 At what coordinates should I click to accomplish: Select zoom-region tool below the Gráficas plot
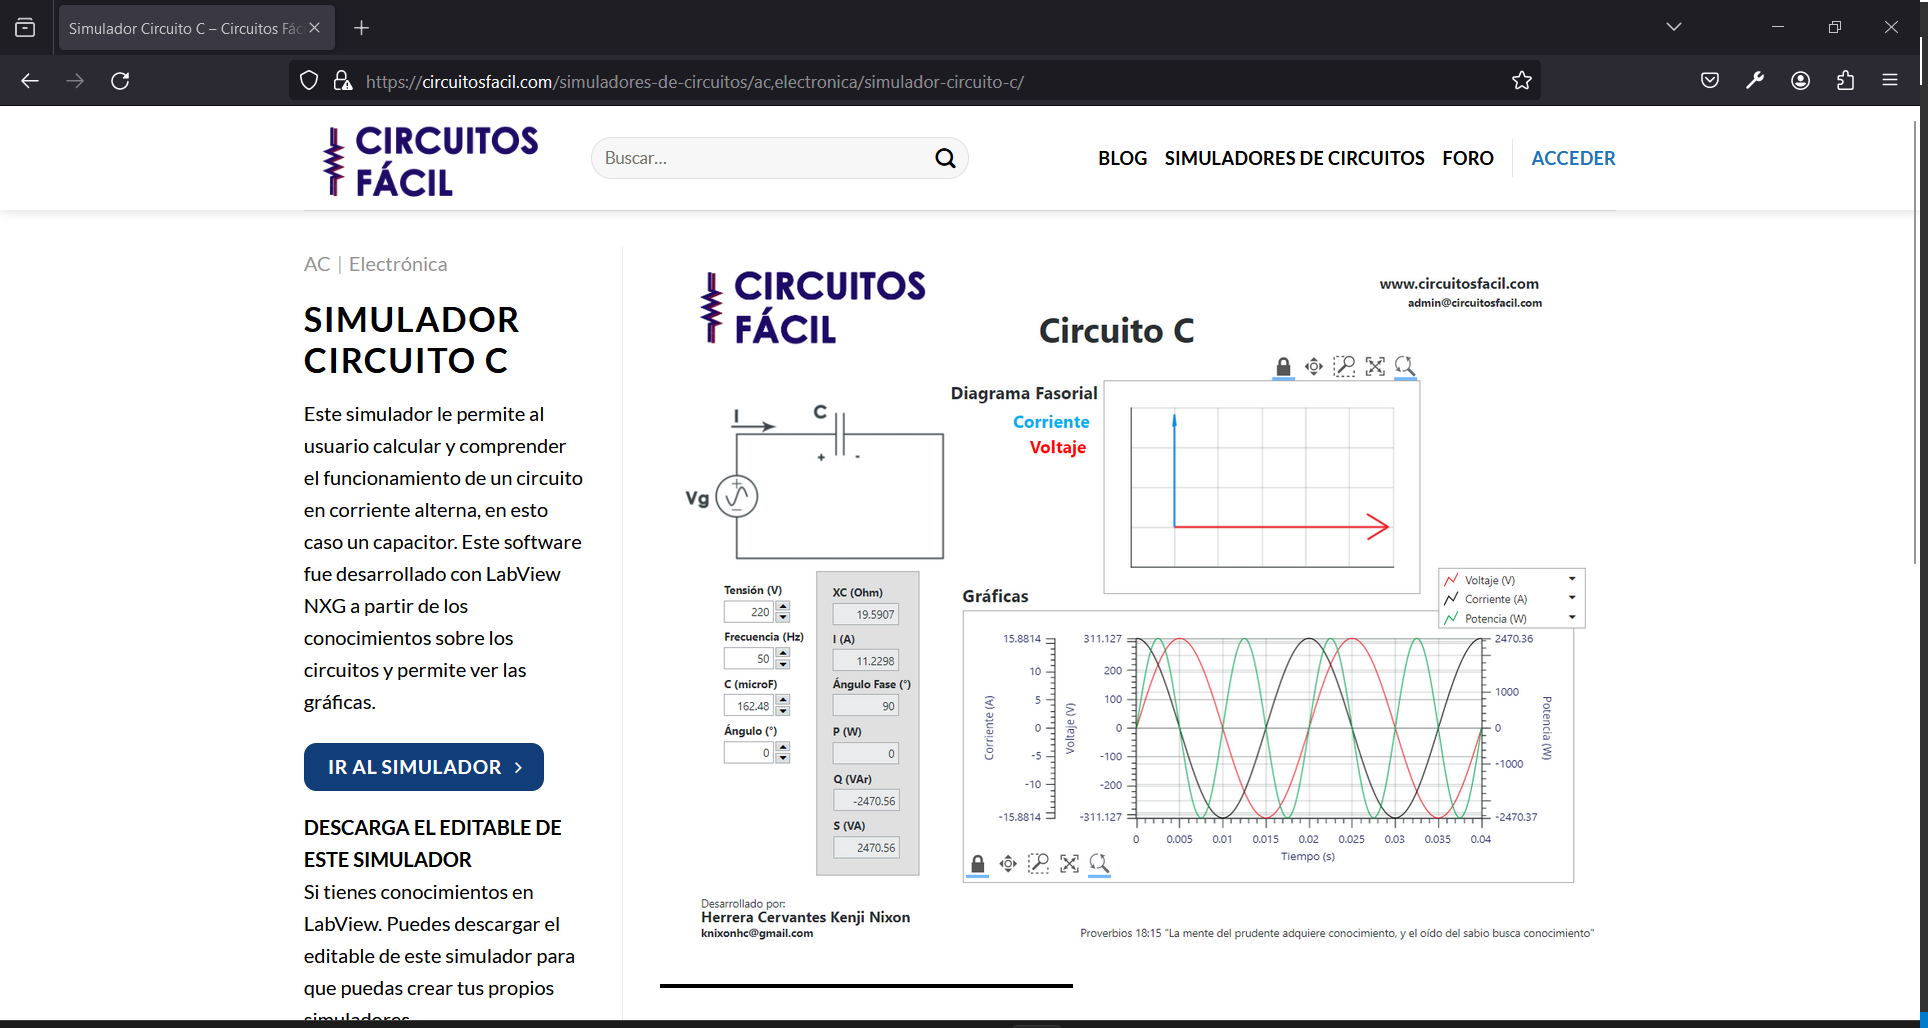click(1039, 864)
